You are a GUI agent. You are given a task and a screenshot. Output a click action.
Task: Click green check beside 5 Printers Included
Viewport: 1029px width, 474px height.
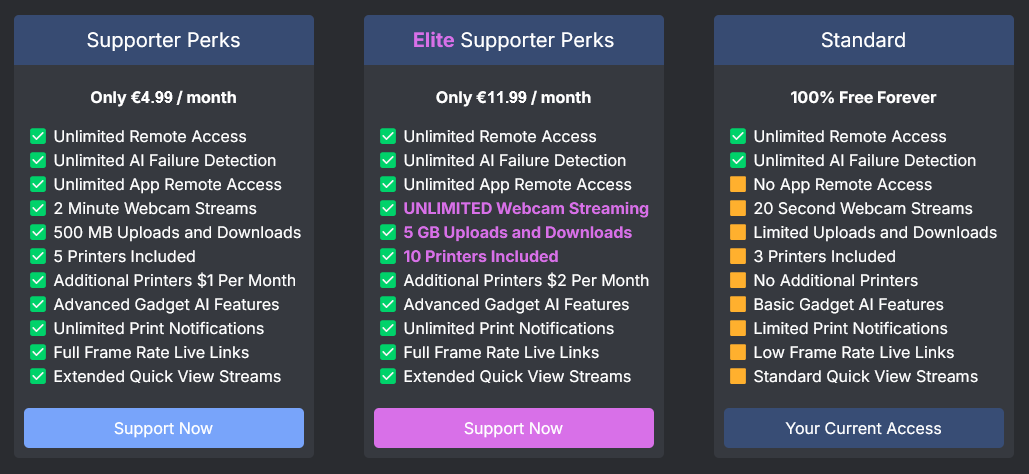click(x=38, y=257)
